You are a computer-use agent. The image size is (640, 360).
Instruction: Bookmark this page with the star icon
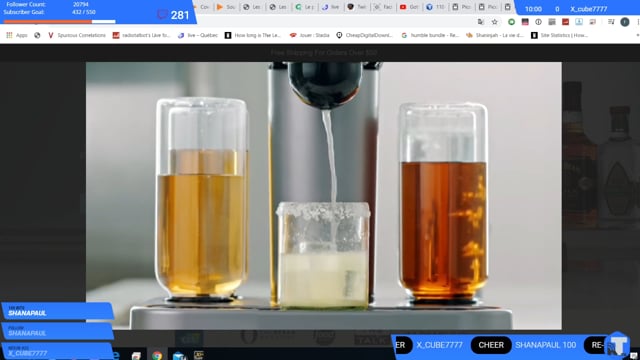pyautogui.click(x=495, y=22)
